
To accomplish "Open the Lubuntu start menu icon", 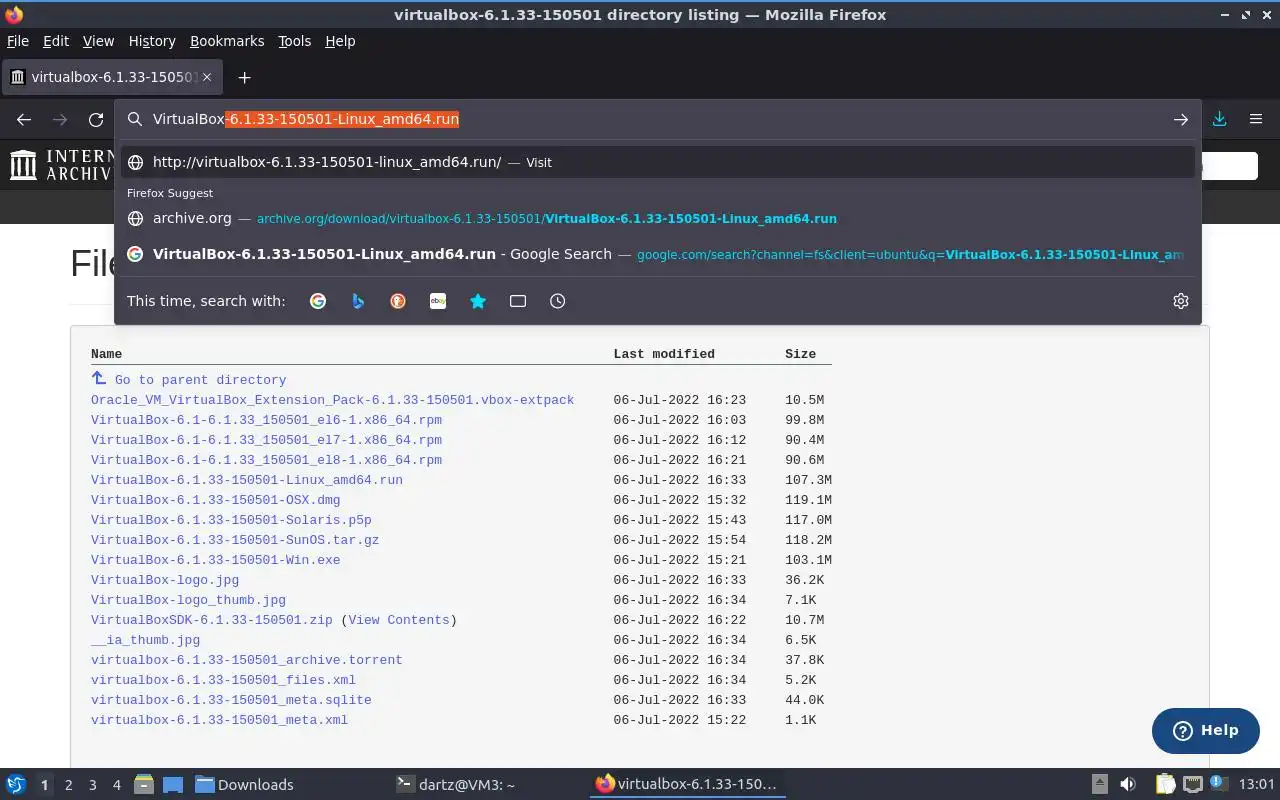I will (16, 784).
